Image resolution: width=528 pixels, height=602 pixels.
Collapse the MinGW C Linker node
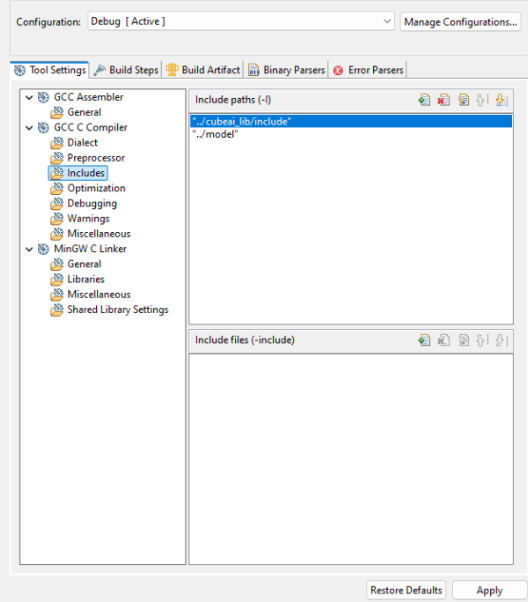pyautogui.click(x=29, y=249)
